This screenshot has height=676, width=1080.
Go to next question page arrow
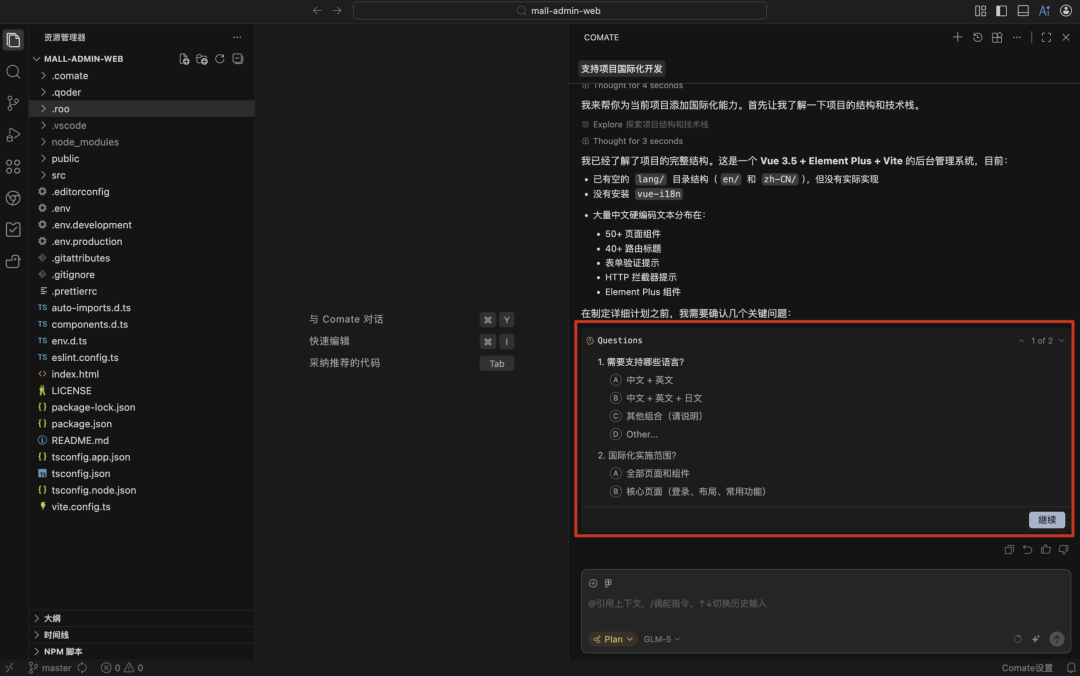pos(1061,340)
